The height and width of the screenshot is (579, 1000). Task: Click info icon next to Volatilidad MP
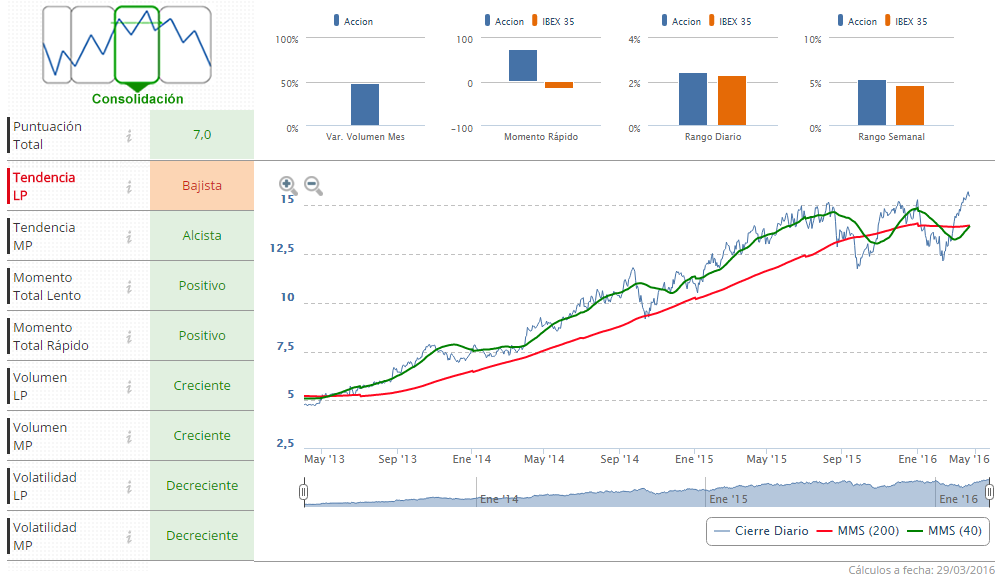129,536
